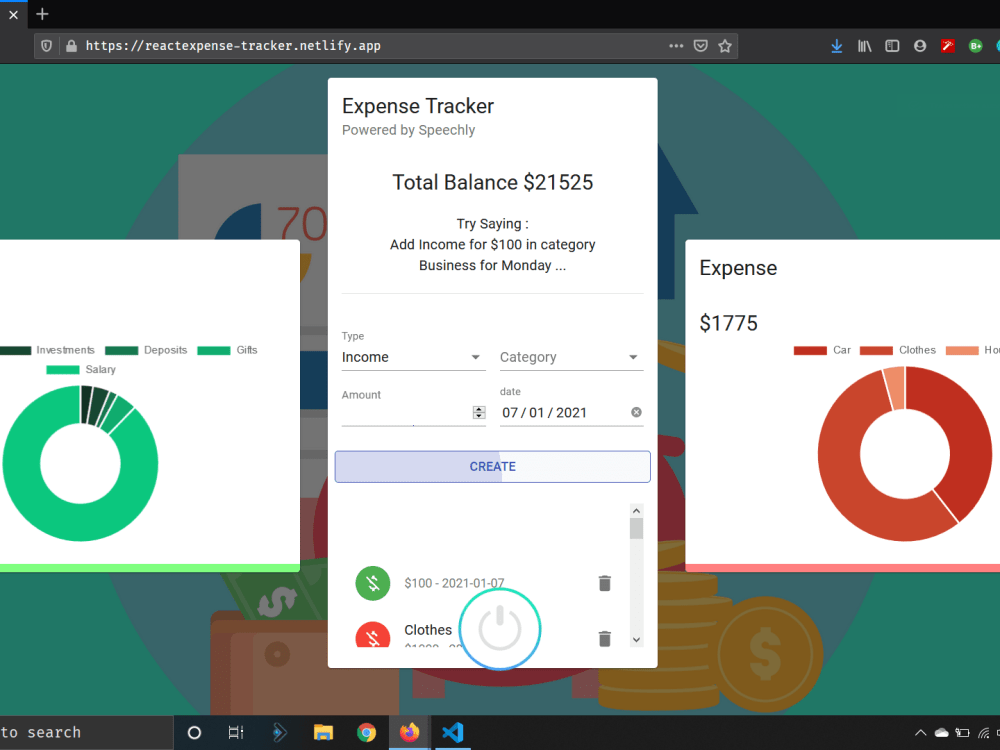Image resolution: width=1000 pixels, height=750 pixels.
Task: Click the site security padlock icon
Action: (x=71, y=46)
